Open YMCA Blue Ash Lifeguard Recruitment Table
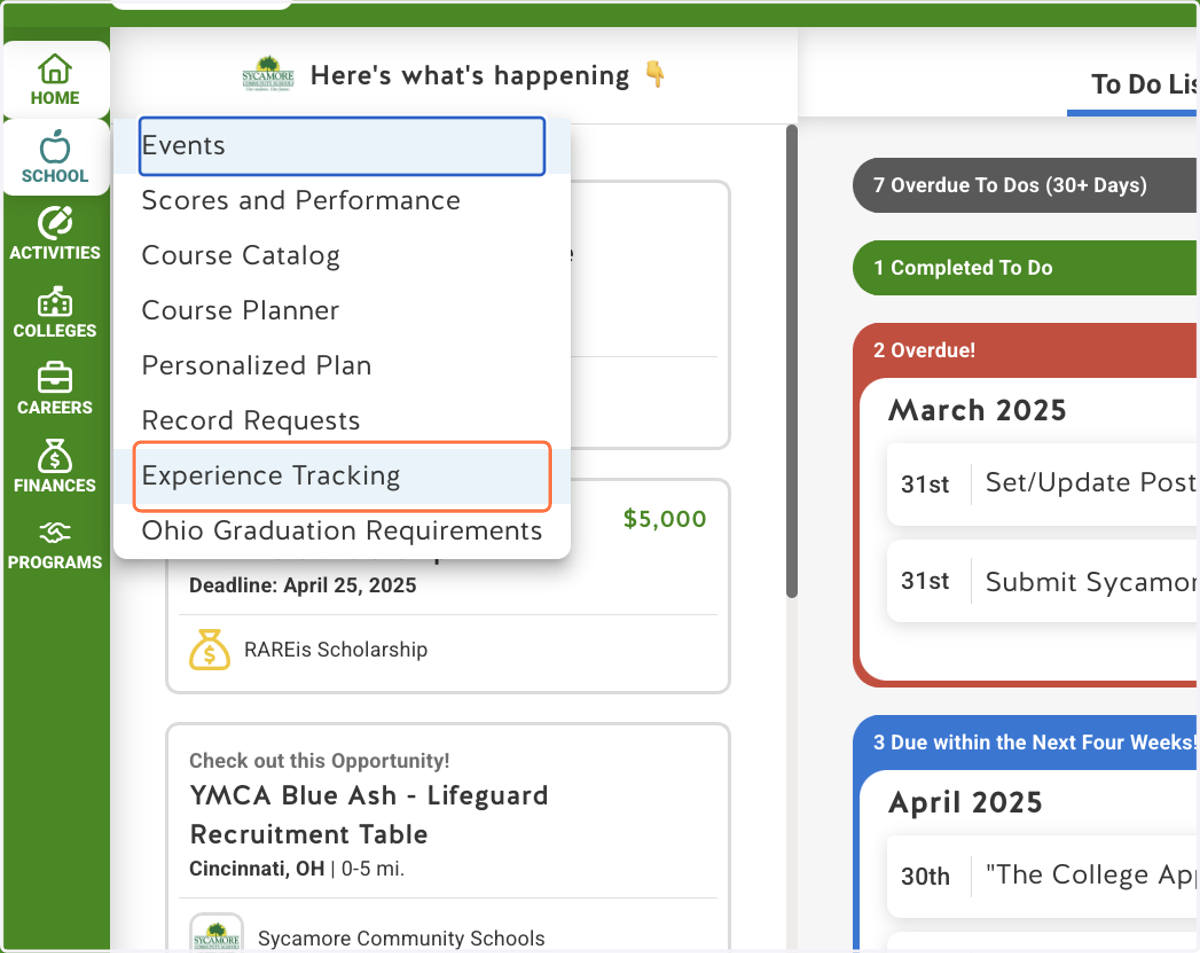Image resolution: width=1200 pixels, height=953 pixels. point(369,815)
